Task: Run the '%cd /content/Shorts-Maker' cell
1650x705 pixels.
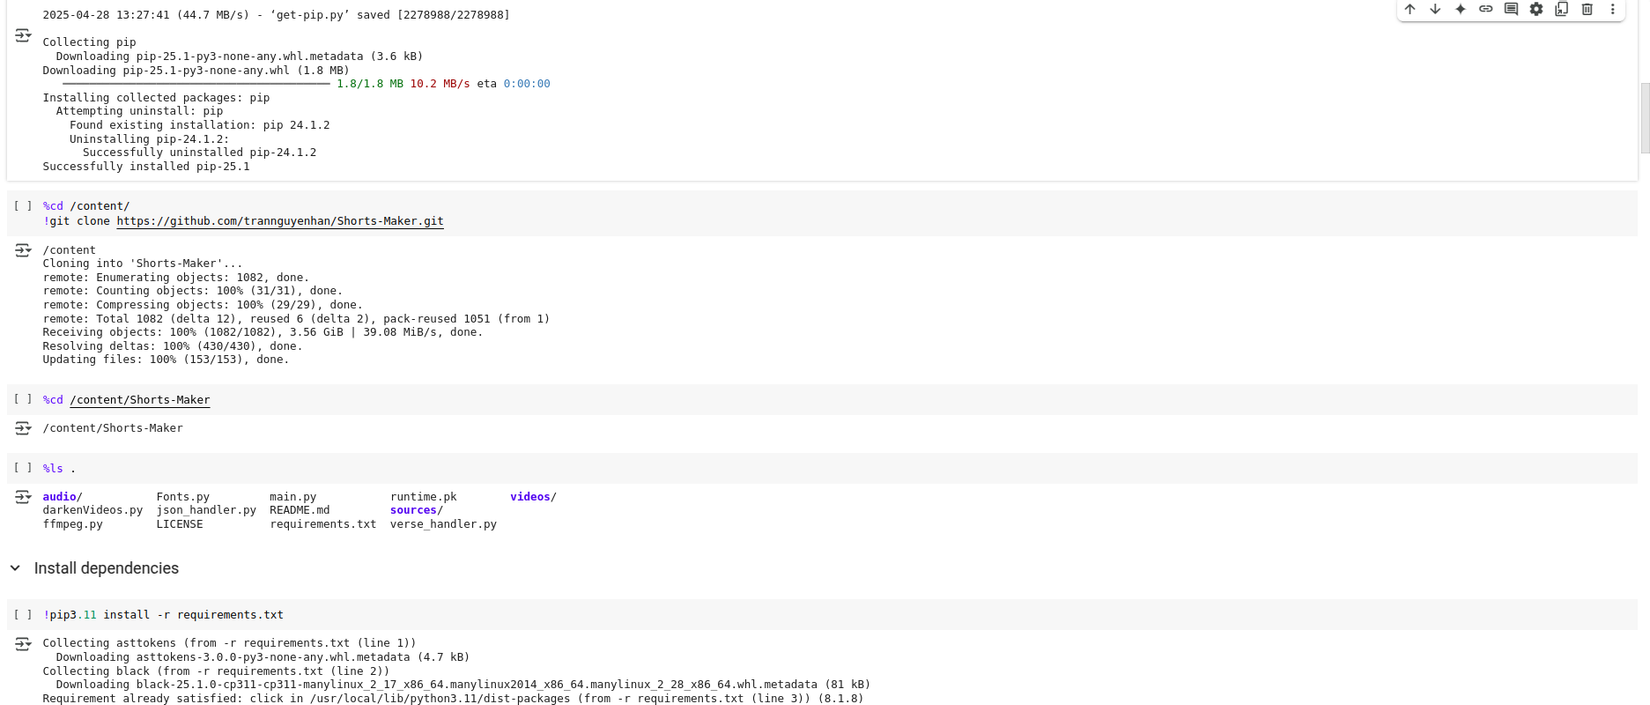Action: (x=22, y=399)
